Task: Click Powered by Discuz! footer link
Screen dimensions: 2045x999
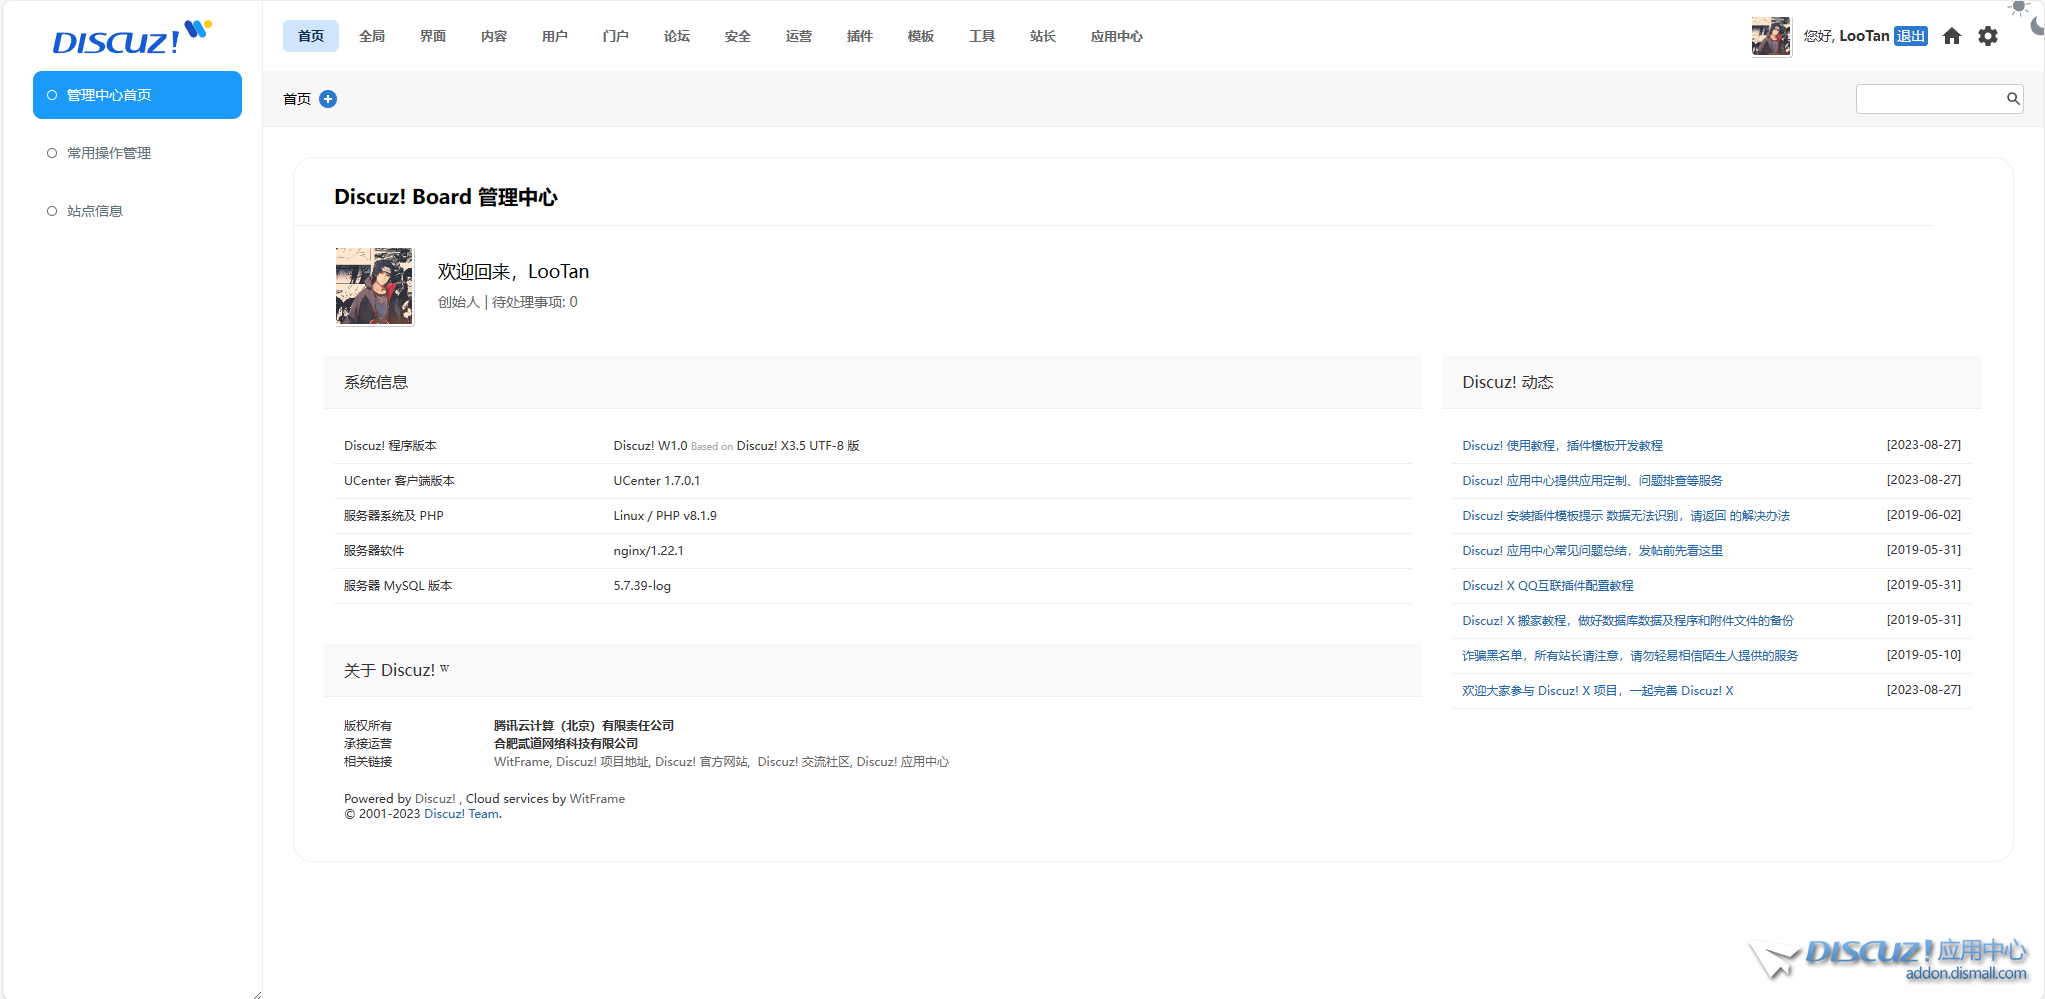Action: click(x=435, y=799)
